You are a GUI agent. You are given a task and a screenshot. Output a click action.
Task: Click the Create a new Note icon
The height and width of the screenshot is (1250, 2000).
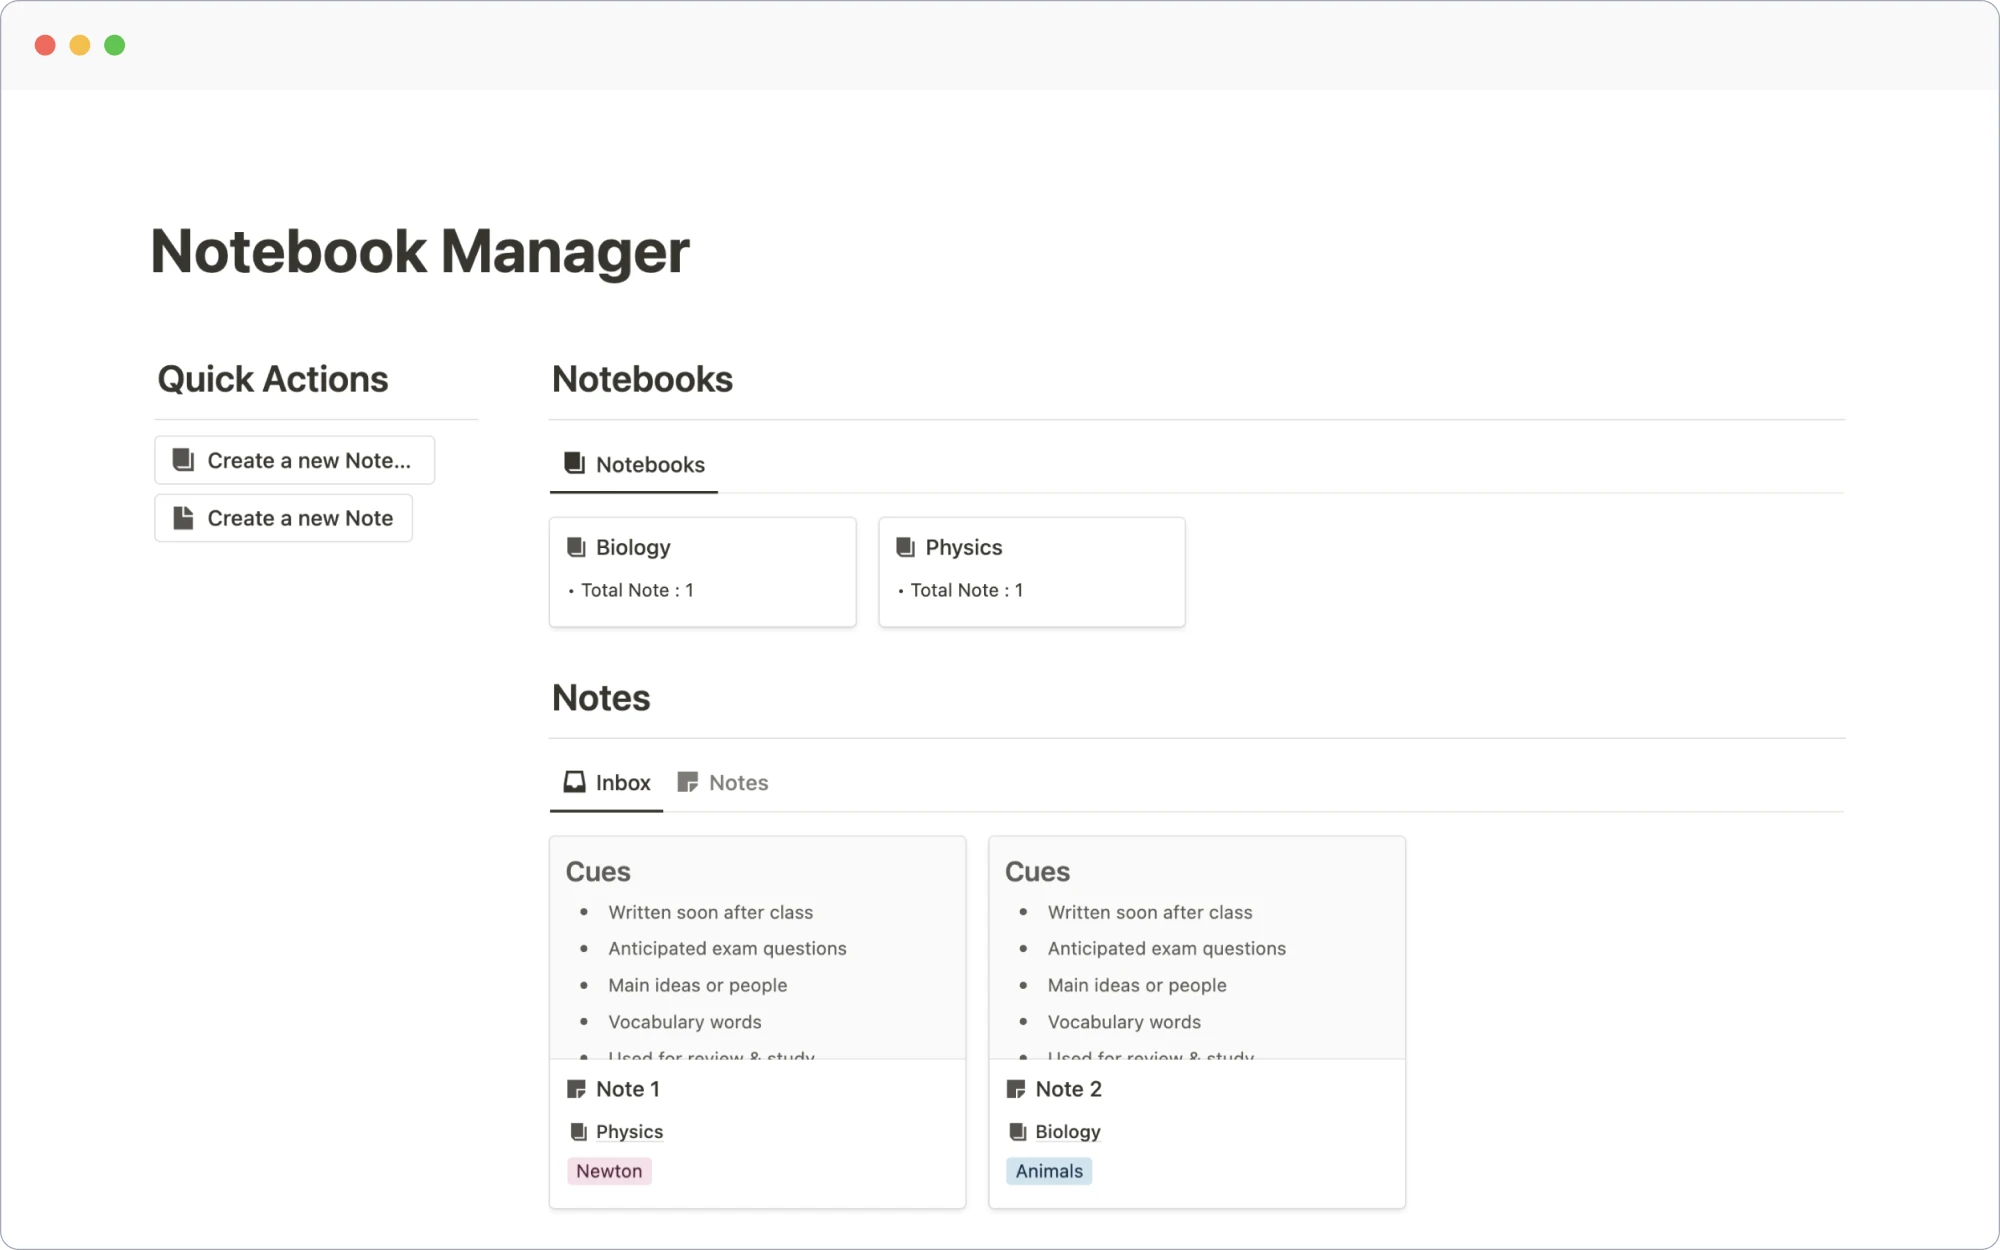point(184,517)
